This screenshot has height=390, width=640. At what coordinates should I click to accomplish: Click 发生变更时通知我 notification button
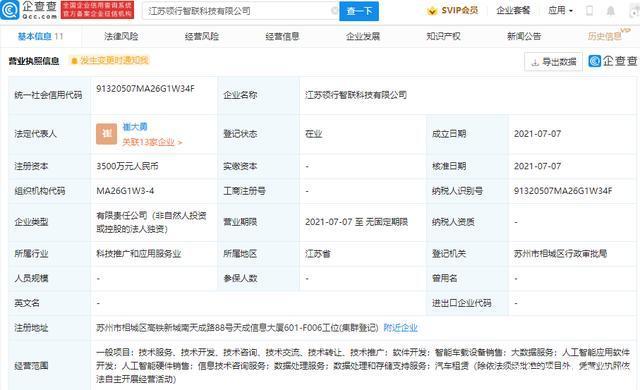(x=110, y=61)
